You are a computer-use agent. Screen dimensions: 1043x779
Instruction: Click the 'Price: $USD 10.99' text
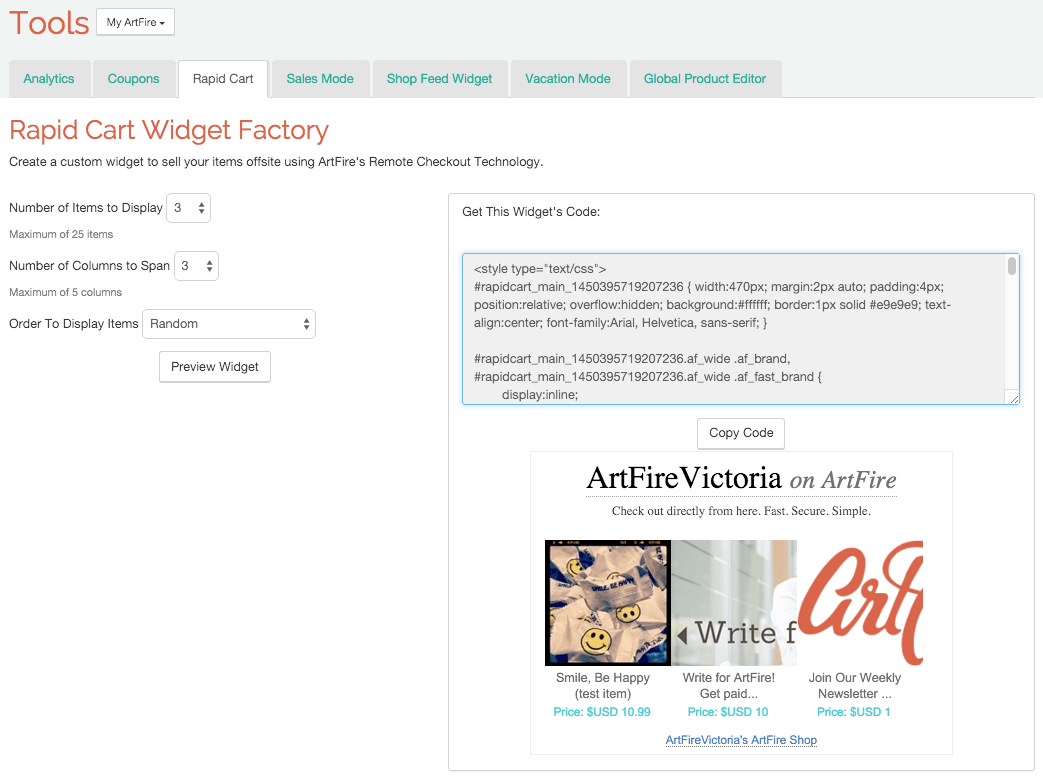coord(602,712)
